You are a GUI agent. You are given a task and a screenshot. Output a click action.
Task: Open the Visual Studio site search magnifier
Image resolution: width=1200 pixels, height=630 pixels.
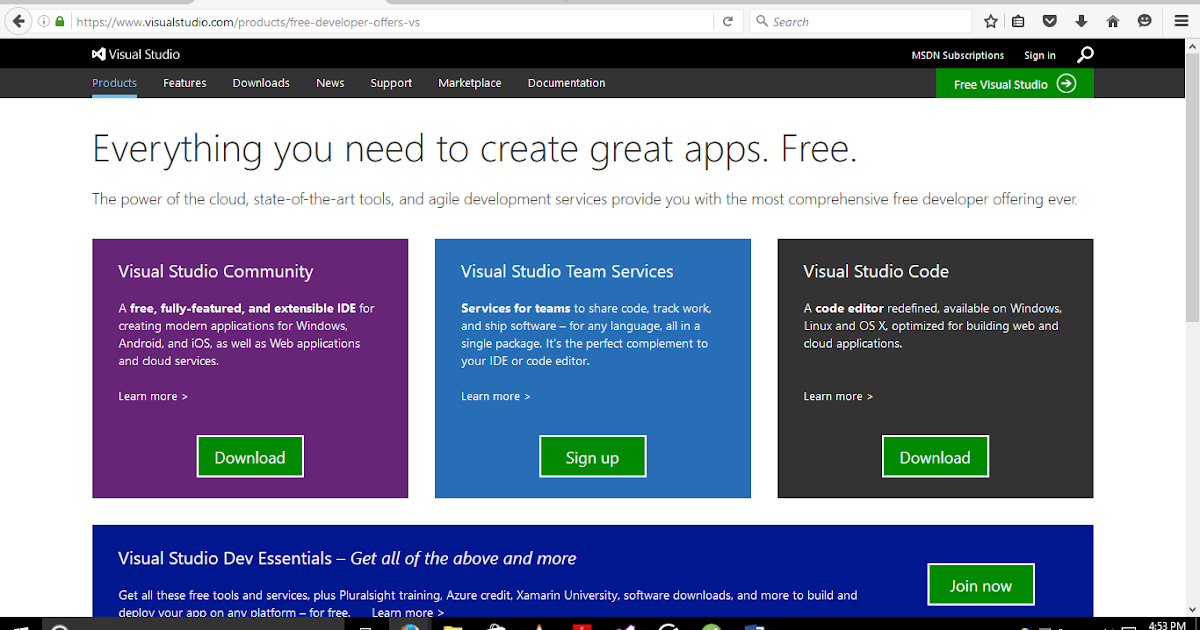pos(1085,55)
